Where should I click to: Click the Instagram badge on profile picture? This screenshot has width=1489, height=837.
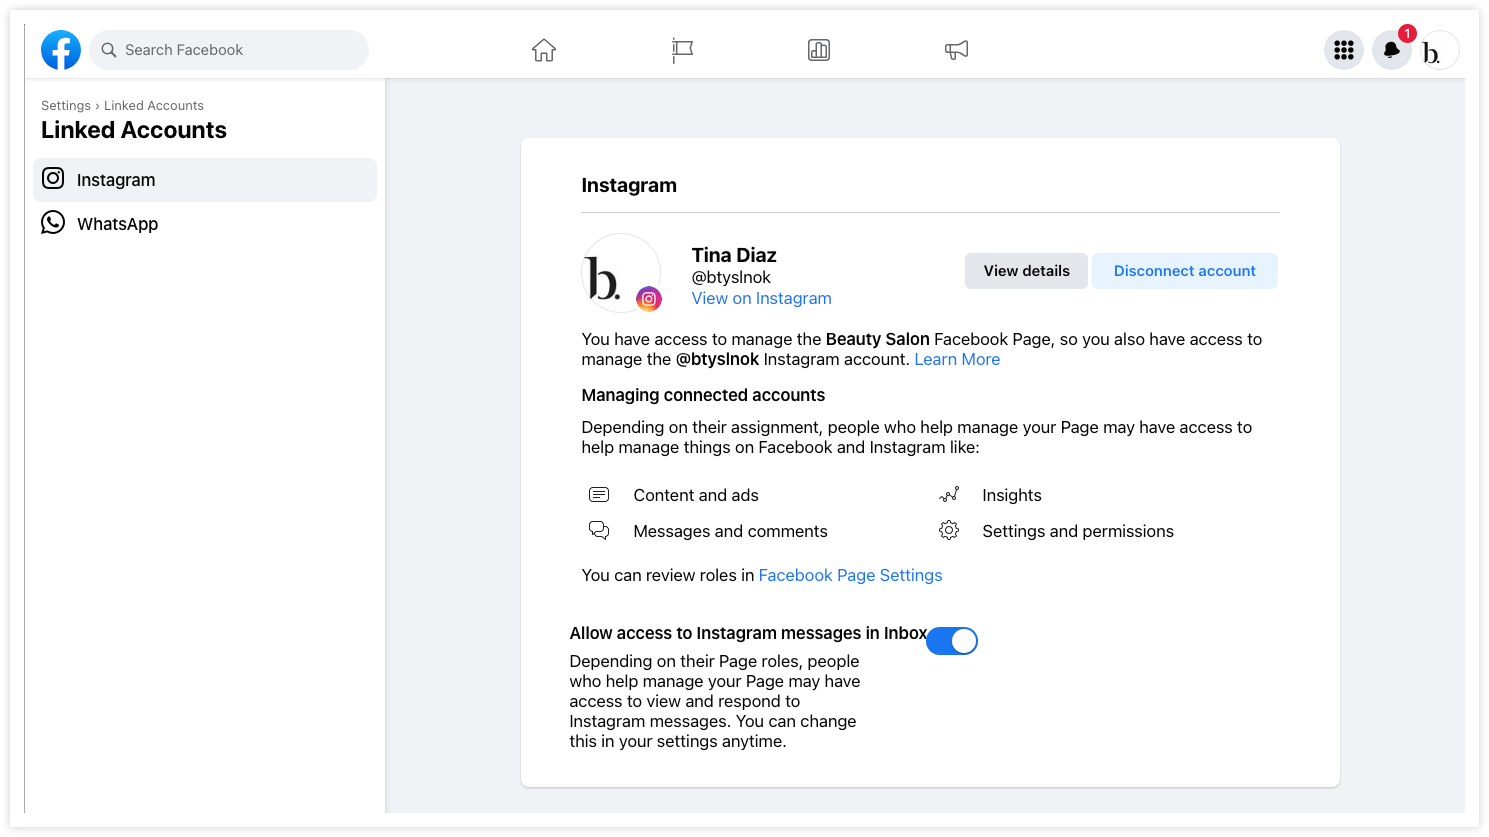coord(649,298)
